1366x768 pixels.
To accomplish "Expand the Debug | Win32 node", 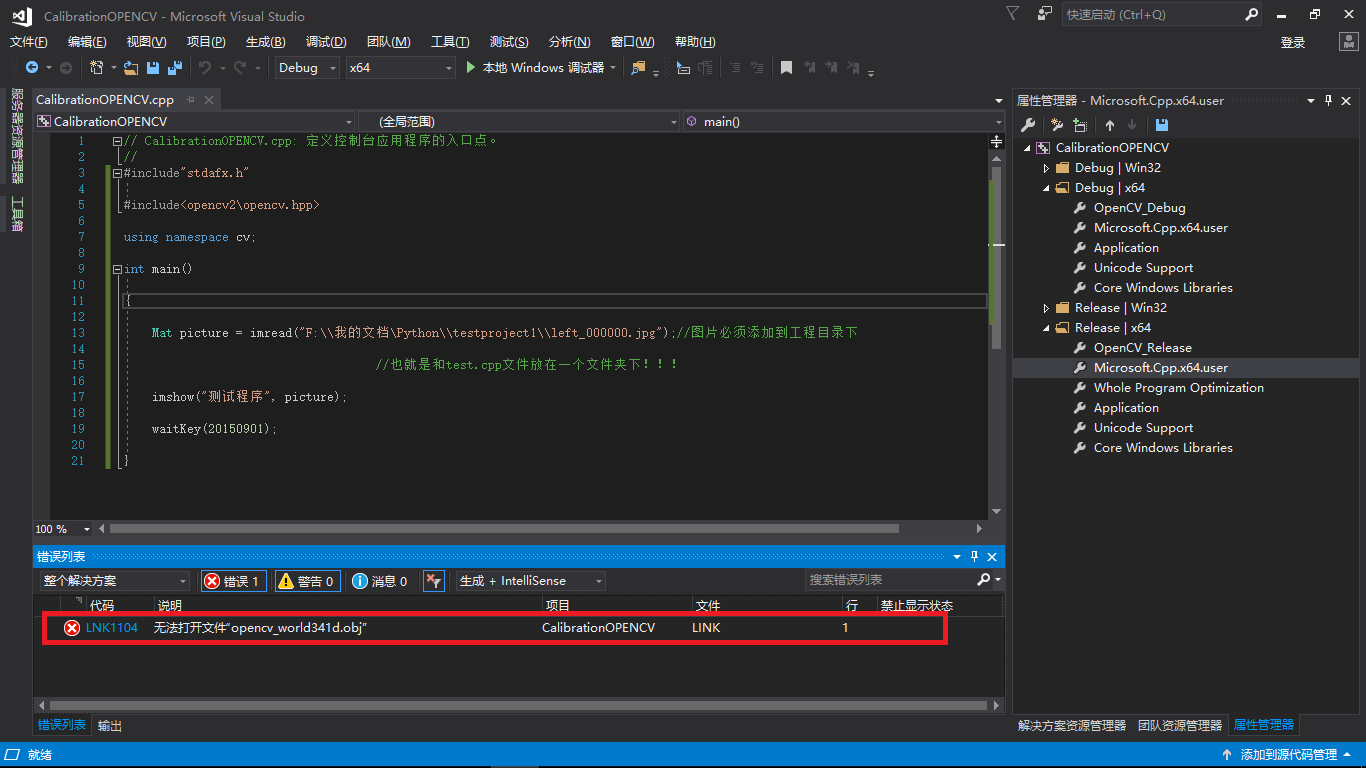I will coord(1047,168).
